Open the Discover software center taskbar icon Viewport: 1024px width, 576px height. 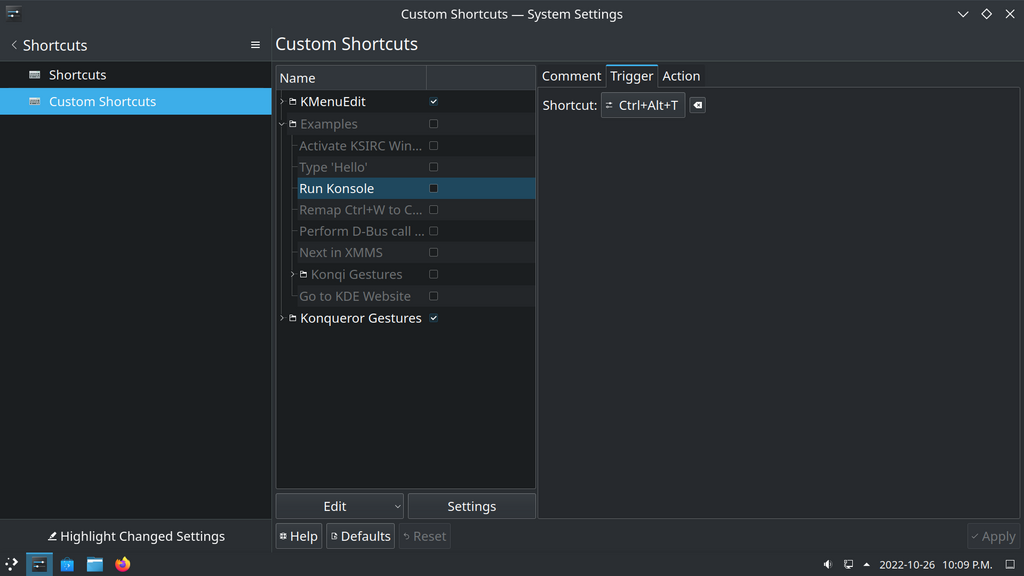point(67,564)
